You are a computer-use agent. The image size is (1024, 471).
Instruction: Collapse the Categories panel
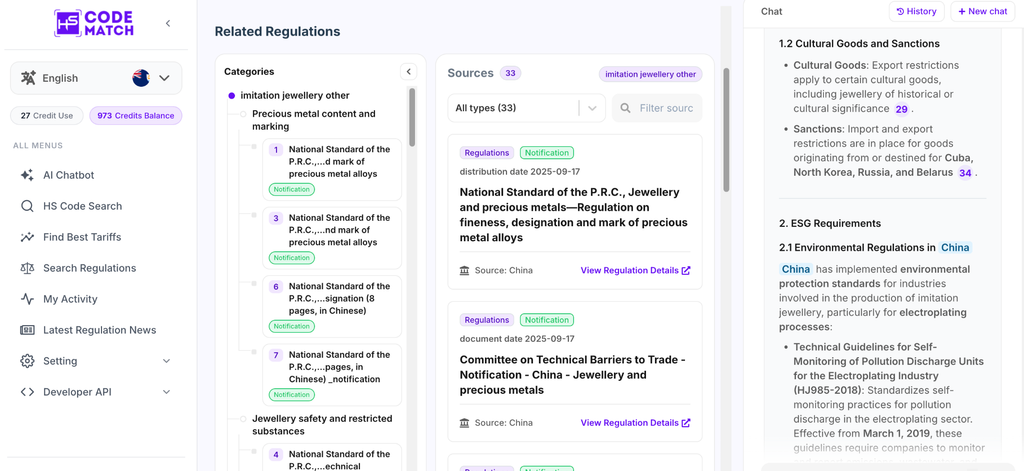tap(408, 72)
